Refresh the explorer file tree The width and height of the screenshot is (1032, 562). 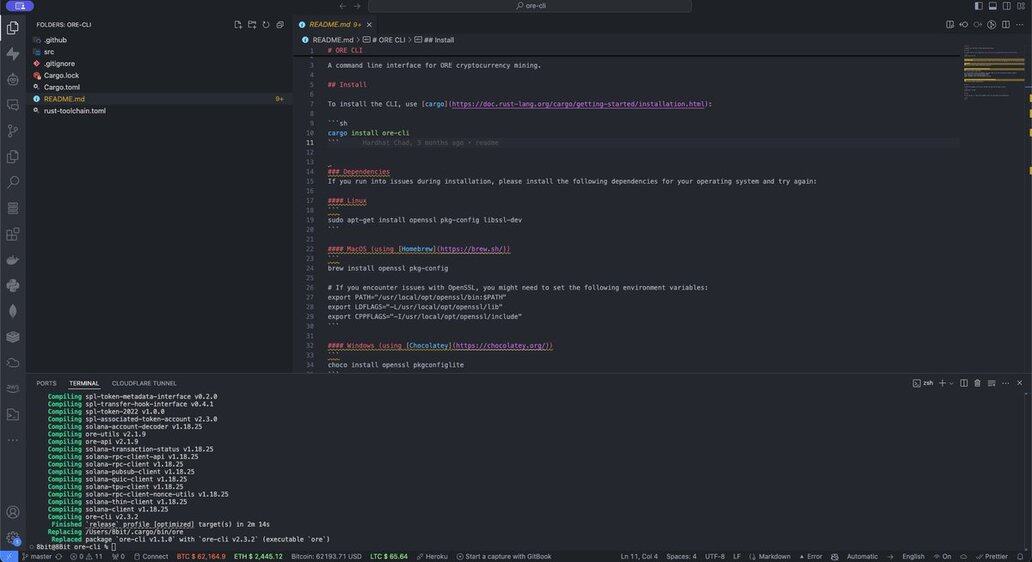click(266, 24)
